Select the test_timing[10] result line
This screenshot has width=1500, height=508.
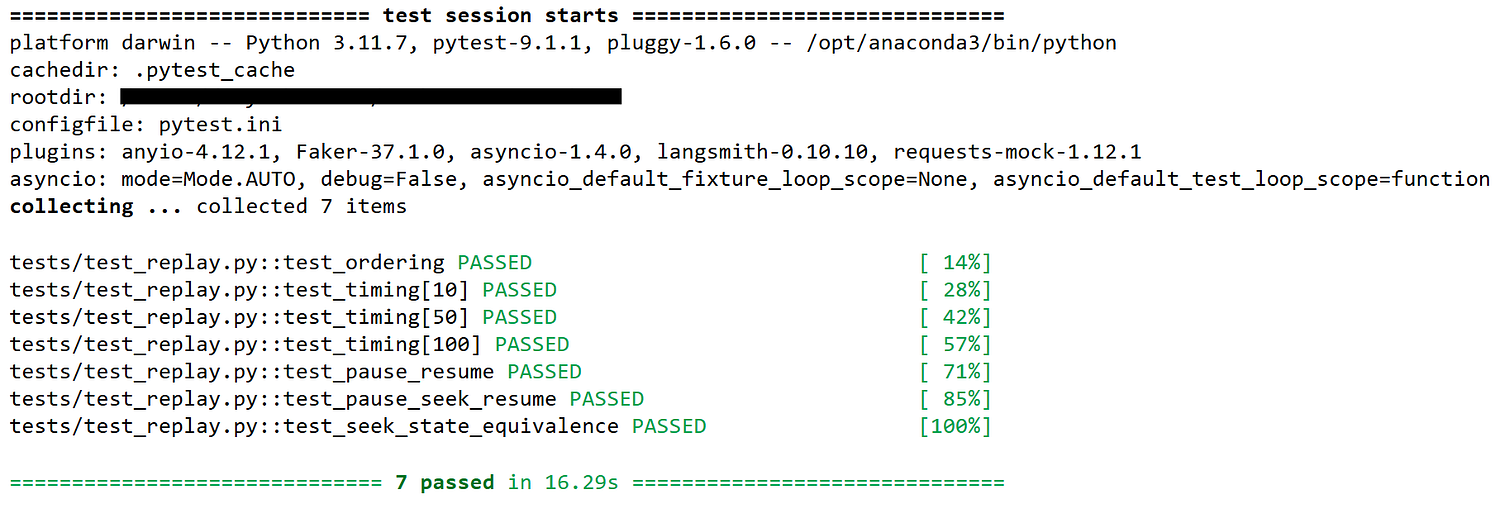(500, 290)
